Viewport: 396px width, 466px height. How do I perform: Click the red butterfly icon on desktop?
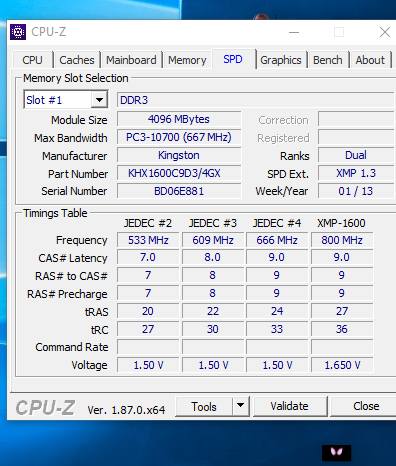coord(336,452)
